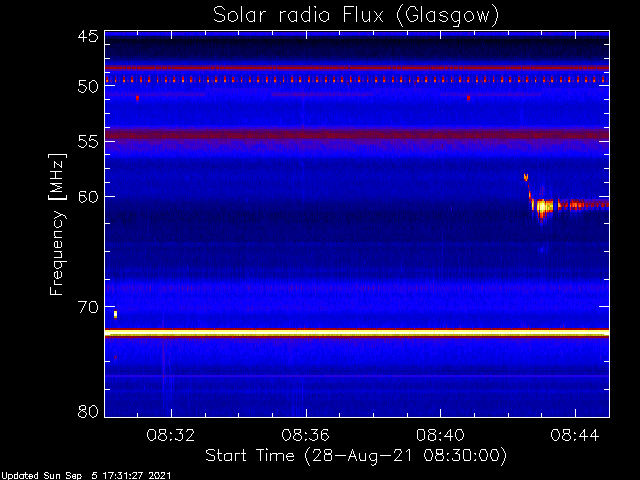The width and height of the screenshot is (640, 480).
Task: Click the bright radio burst near 61 MHz
Action: [x=543, y=207]
